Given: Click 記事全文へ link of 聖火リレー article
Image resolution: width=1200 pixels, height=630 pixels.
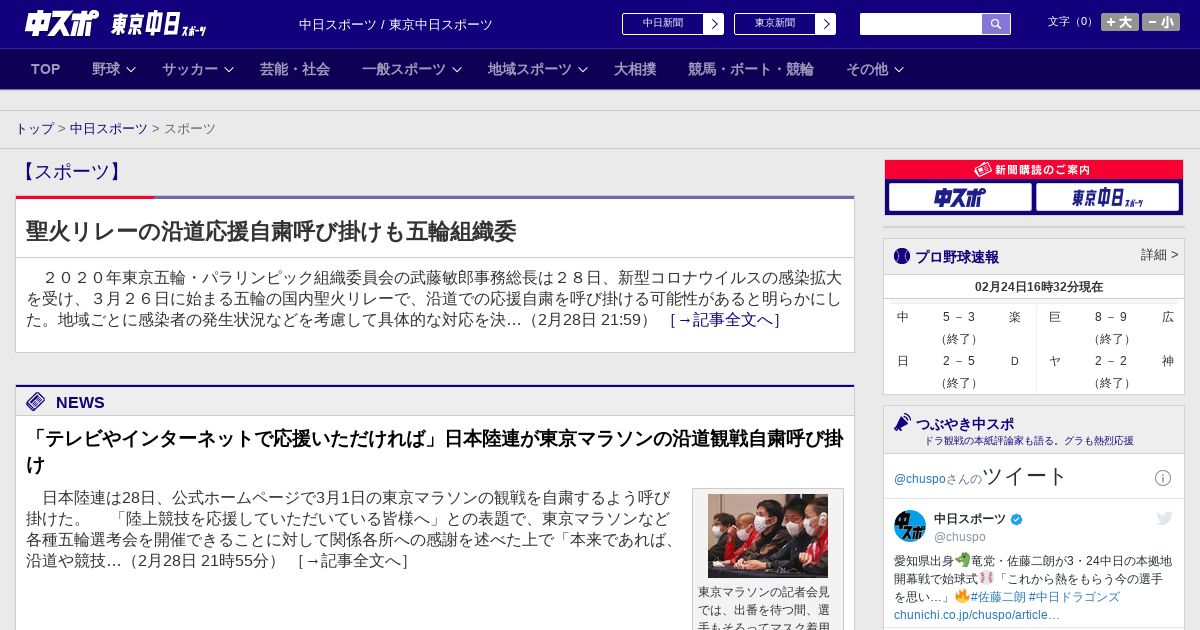Looking at the screenshot, I should point(725,320).
